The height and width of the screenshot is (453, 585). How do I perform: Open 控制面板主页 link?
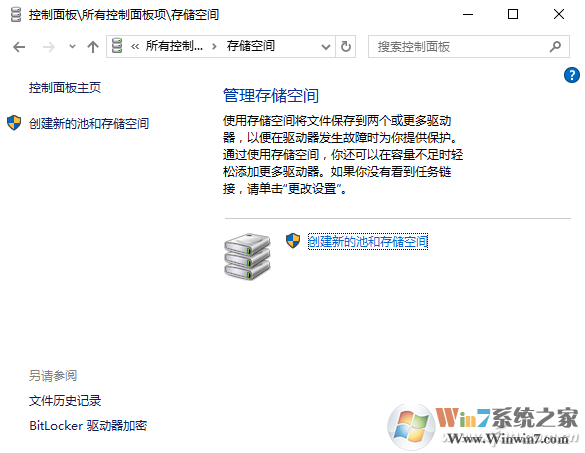[65, 88]
